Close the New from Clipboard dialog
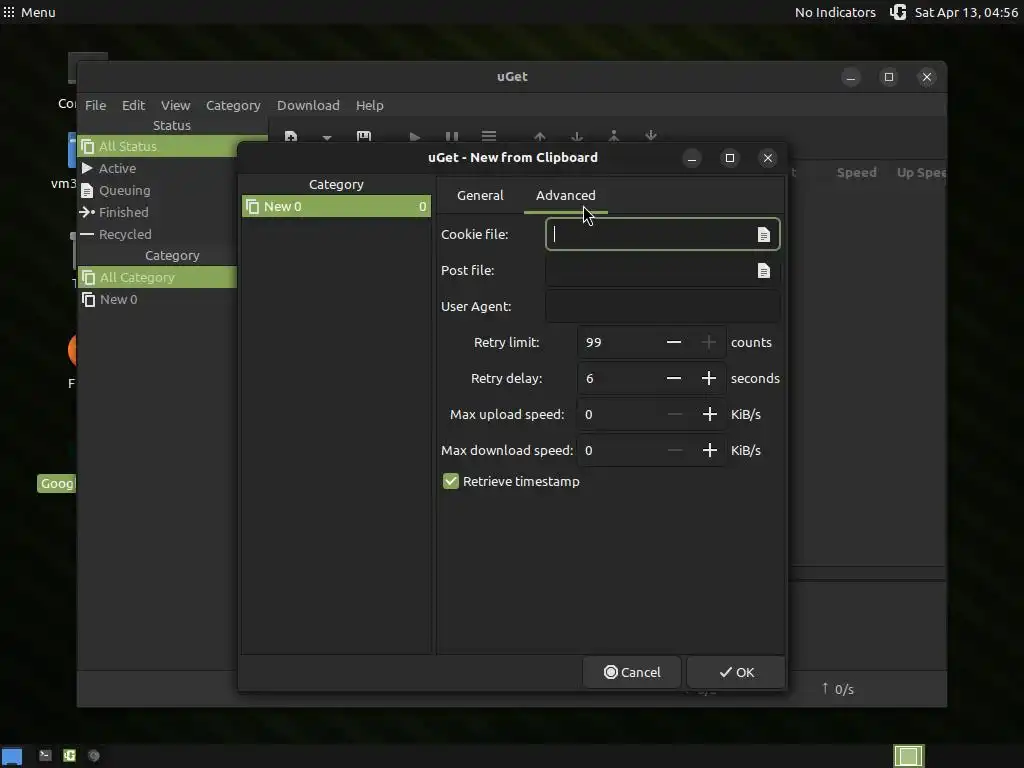This screenshot has width=1024, height=768. pyautogui.click(x=767, y=158)
